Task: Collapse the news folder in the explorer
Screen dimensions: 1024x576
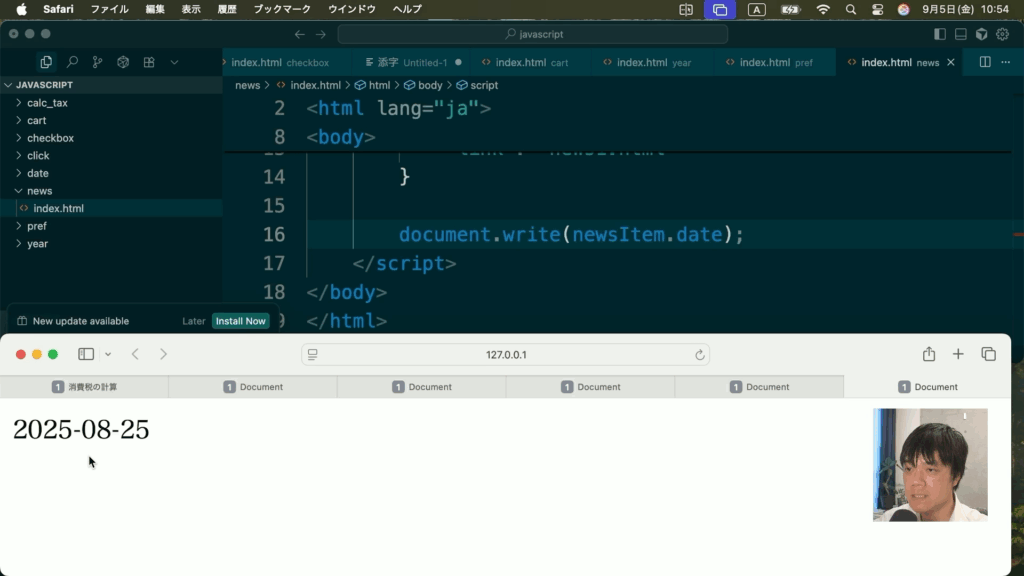Action: [39, 191]
